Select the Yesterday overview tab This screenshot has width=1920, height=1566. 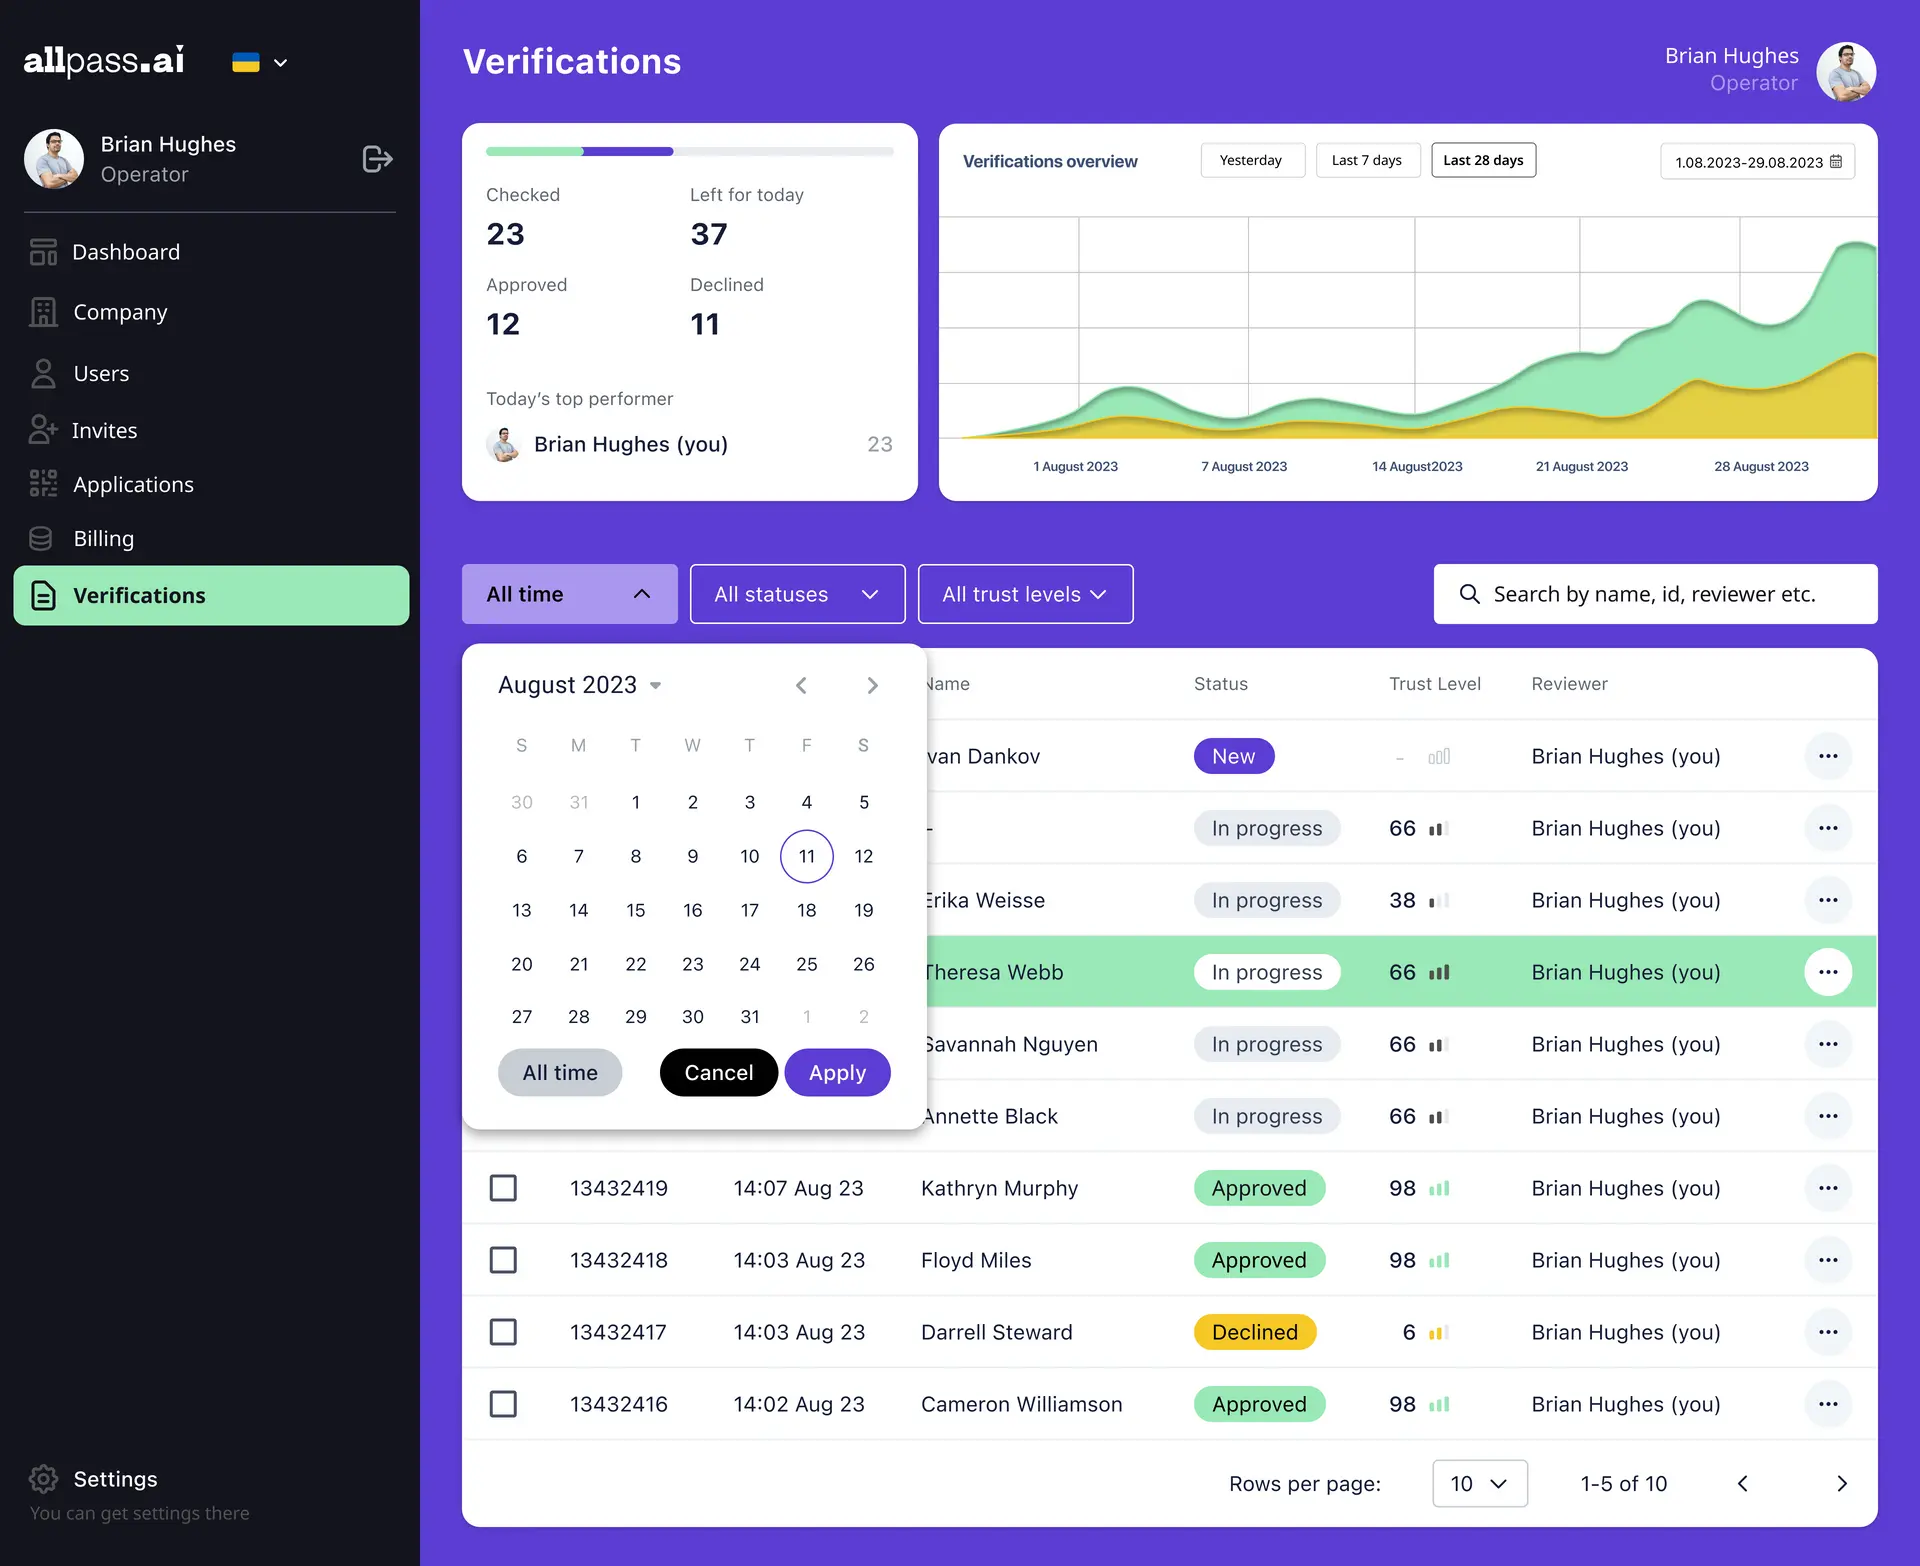[1251, 160]
